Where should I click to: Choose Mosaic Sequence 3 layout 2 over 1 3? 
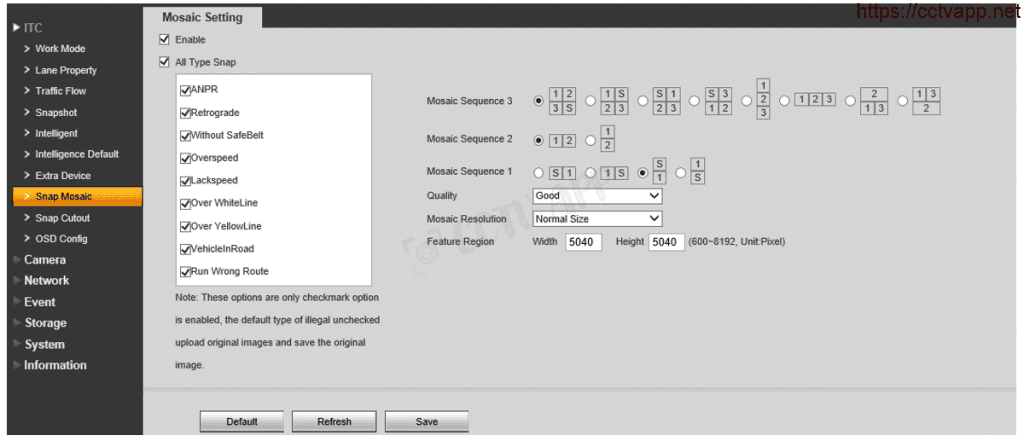(x=850, y=100)
